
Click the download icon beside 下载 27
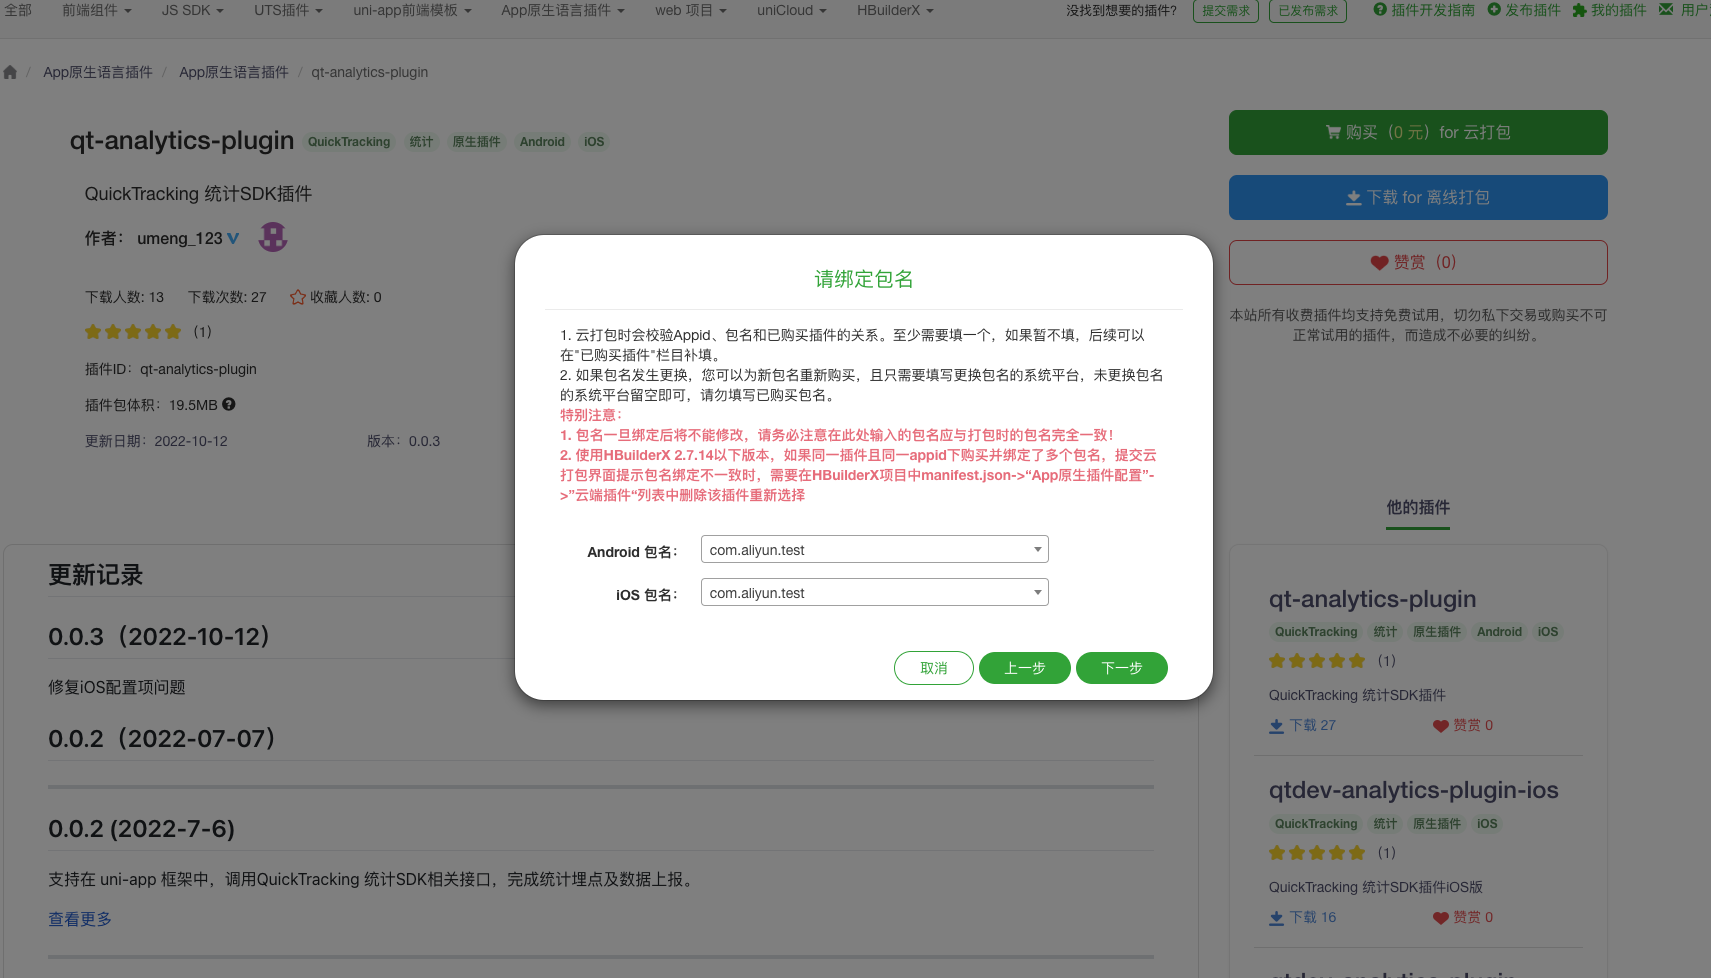point(1276,726)
